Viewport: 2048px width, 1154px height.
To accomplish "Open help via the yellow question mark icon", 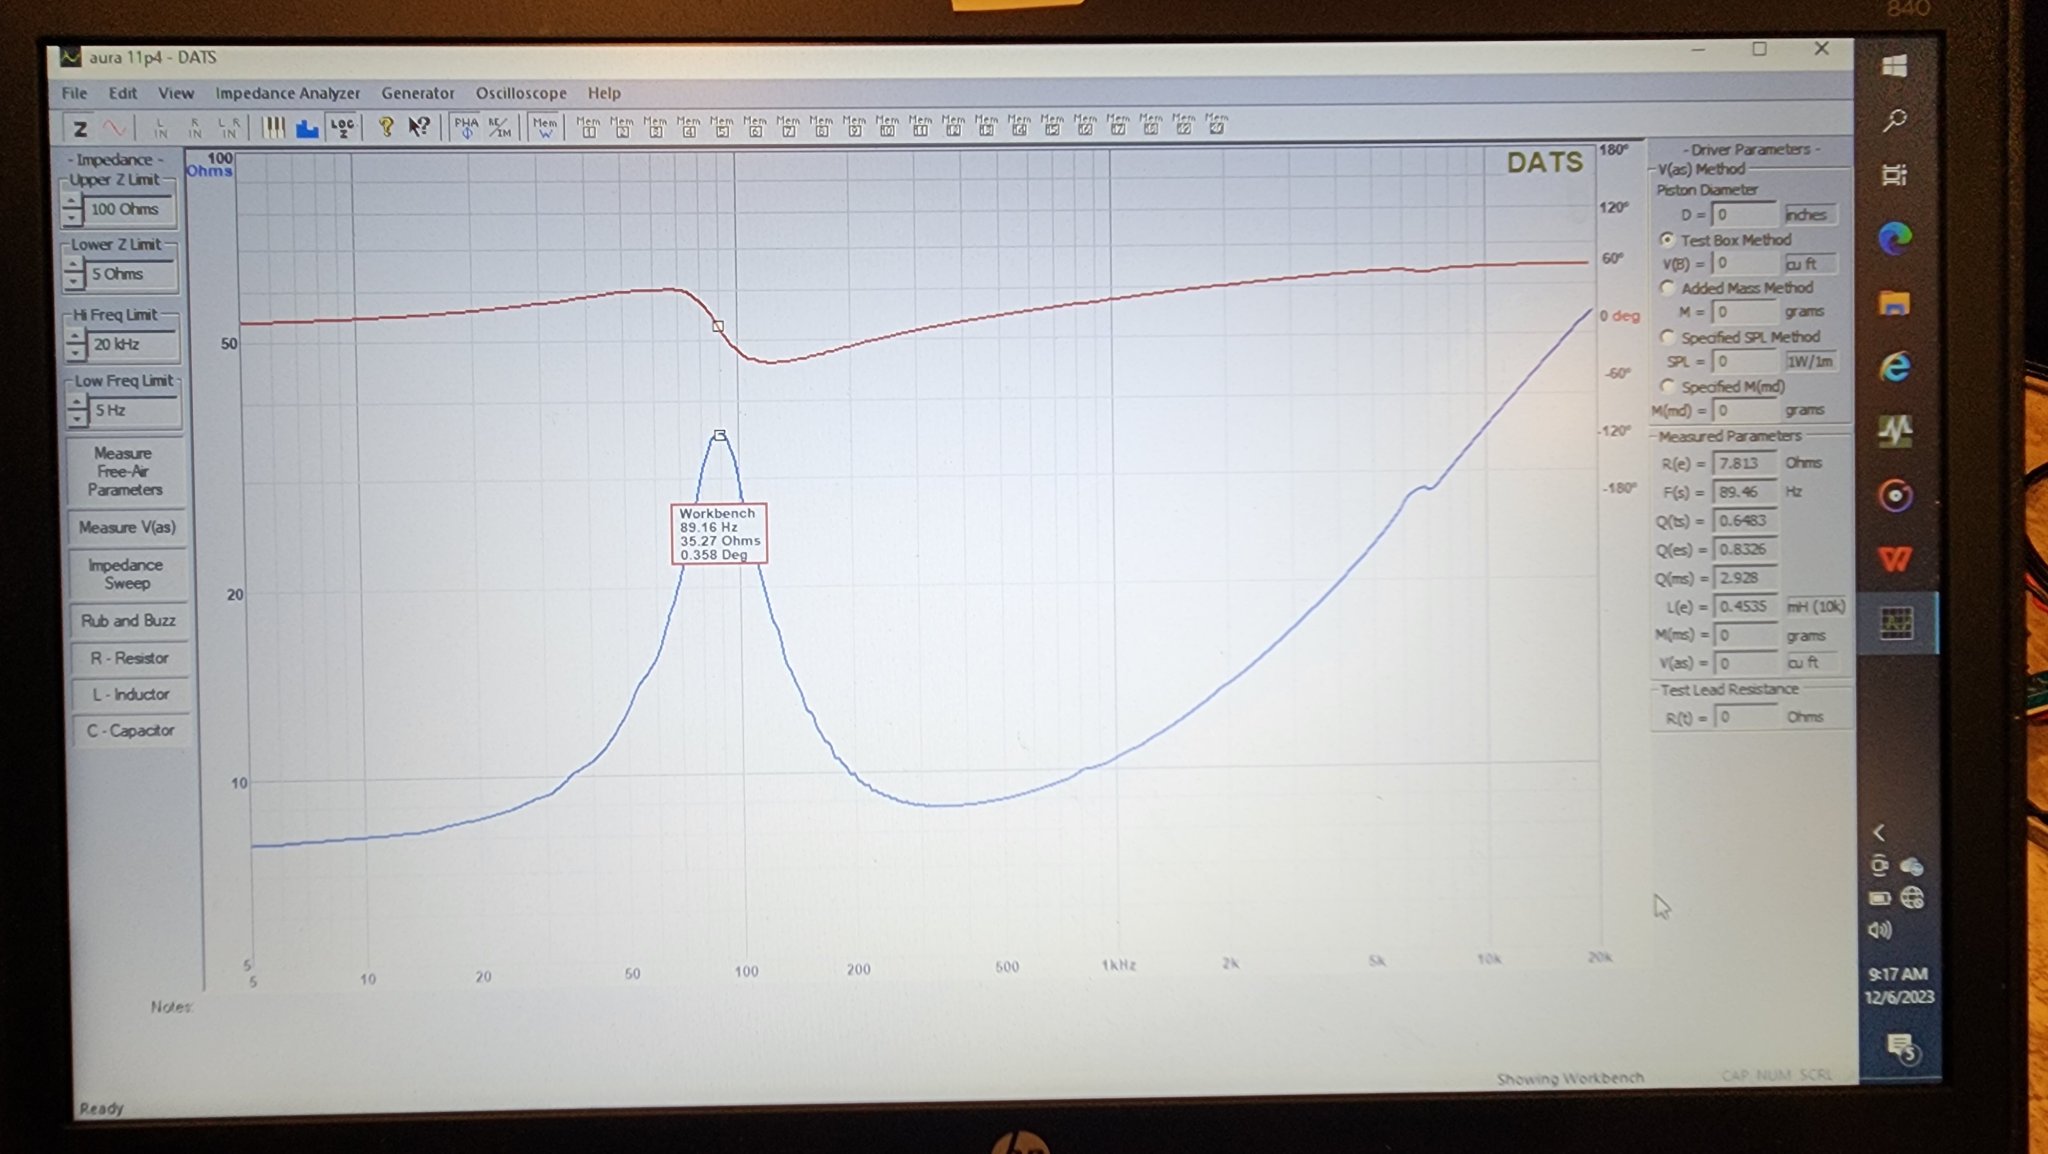I will (x=385, y=127).
